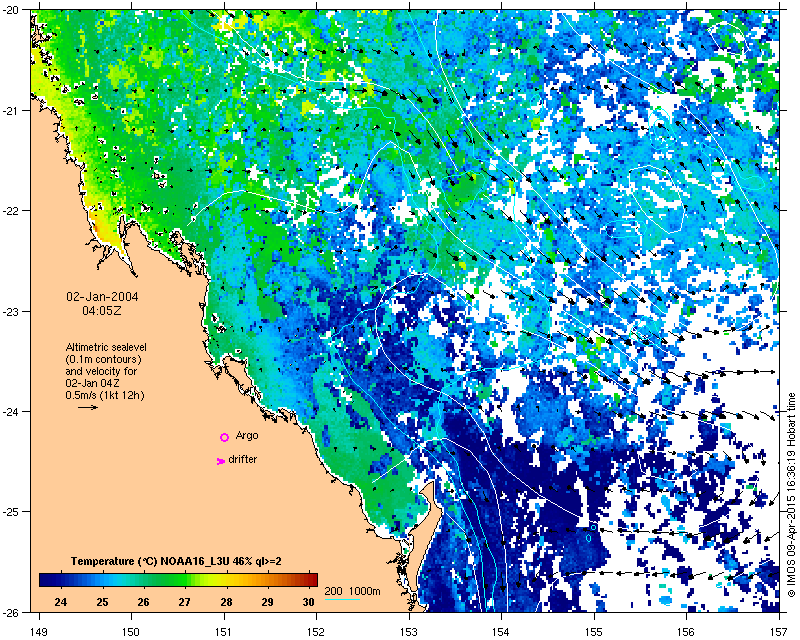Click longitude axis label 156

tap(687, 632)
